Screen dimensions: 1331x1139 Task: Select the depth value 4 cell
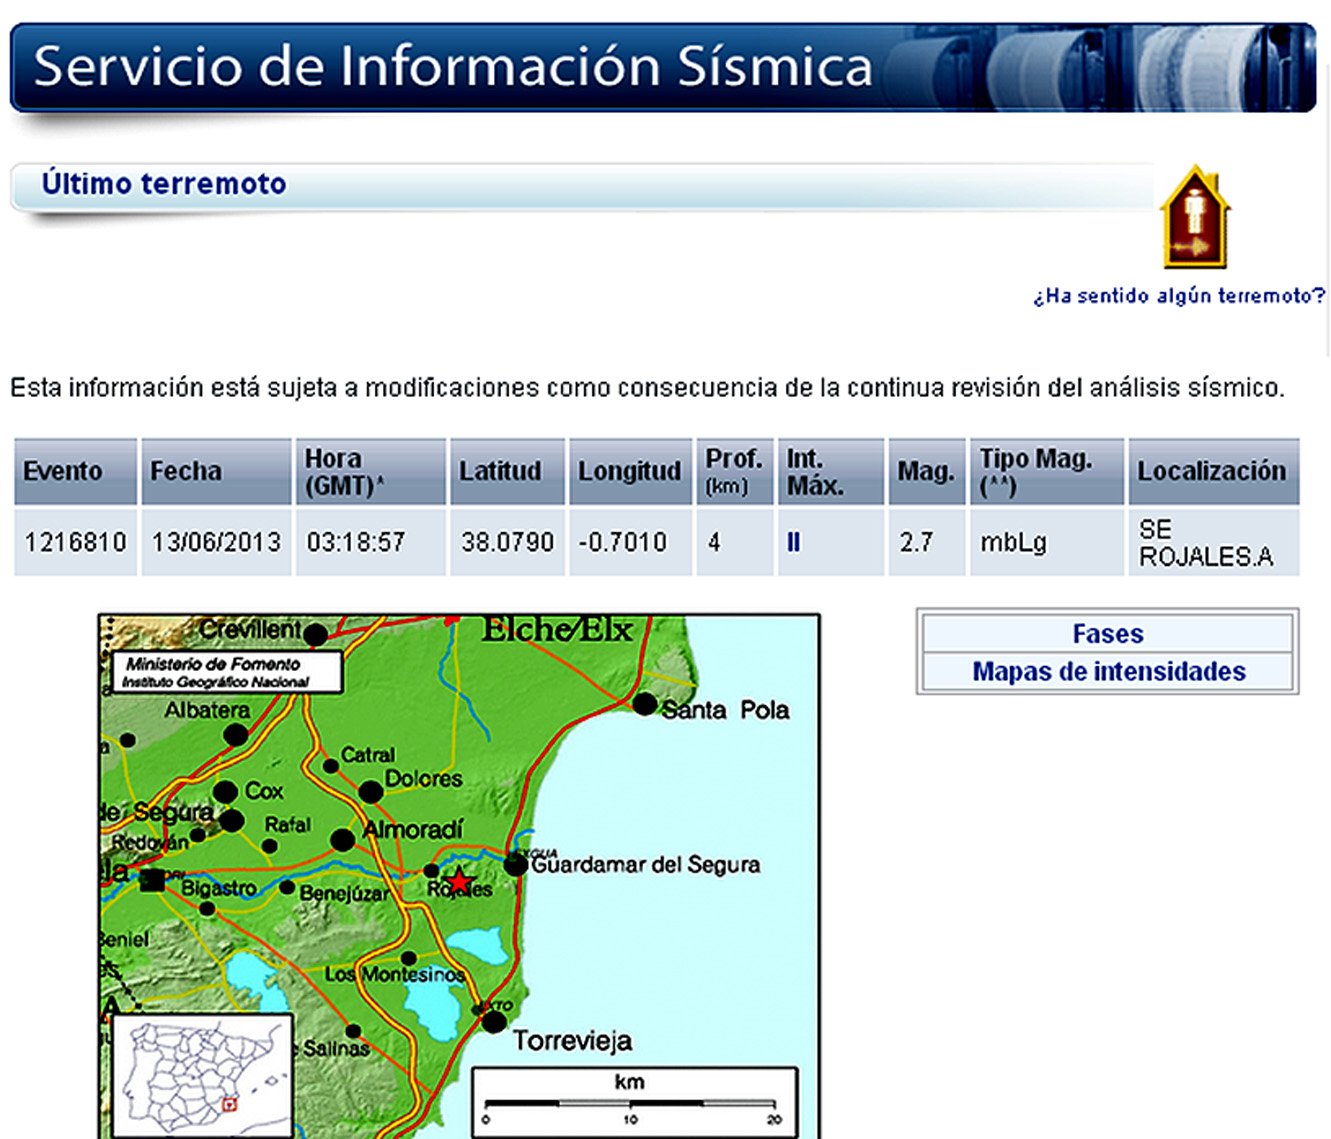pyautogui.click(x=734, y=542)
